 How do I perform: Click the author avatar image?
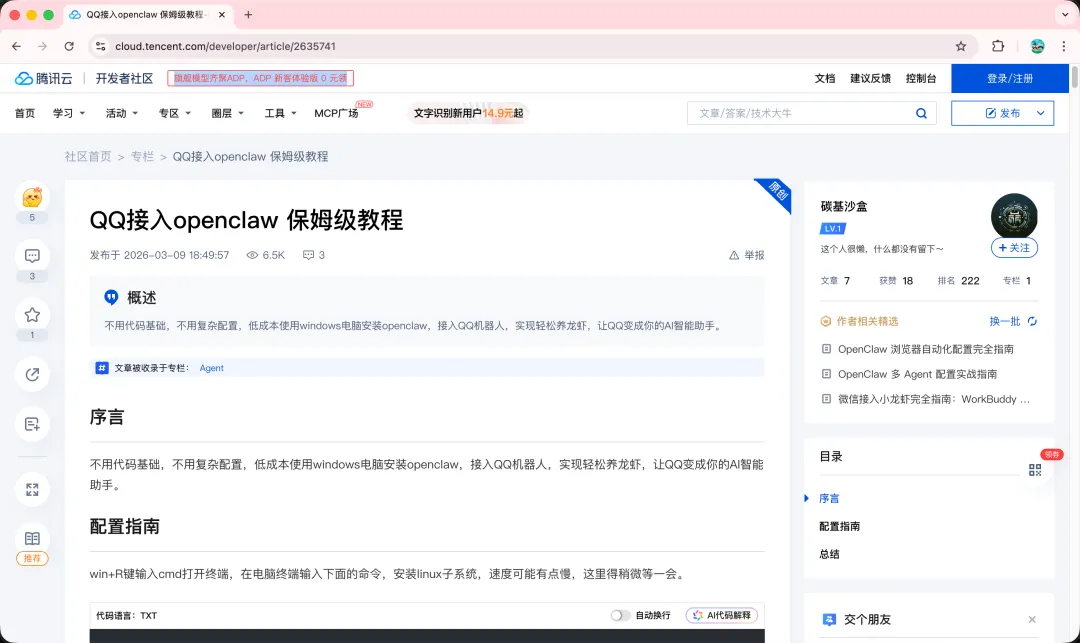(x=1014, y=216)
